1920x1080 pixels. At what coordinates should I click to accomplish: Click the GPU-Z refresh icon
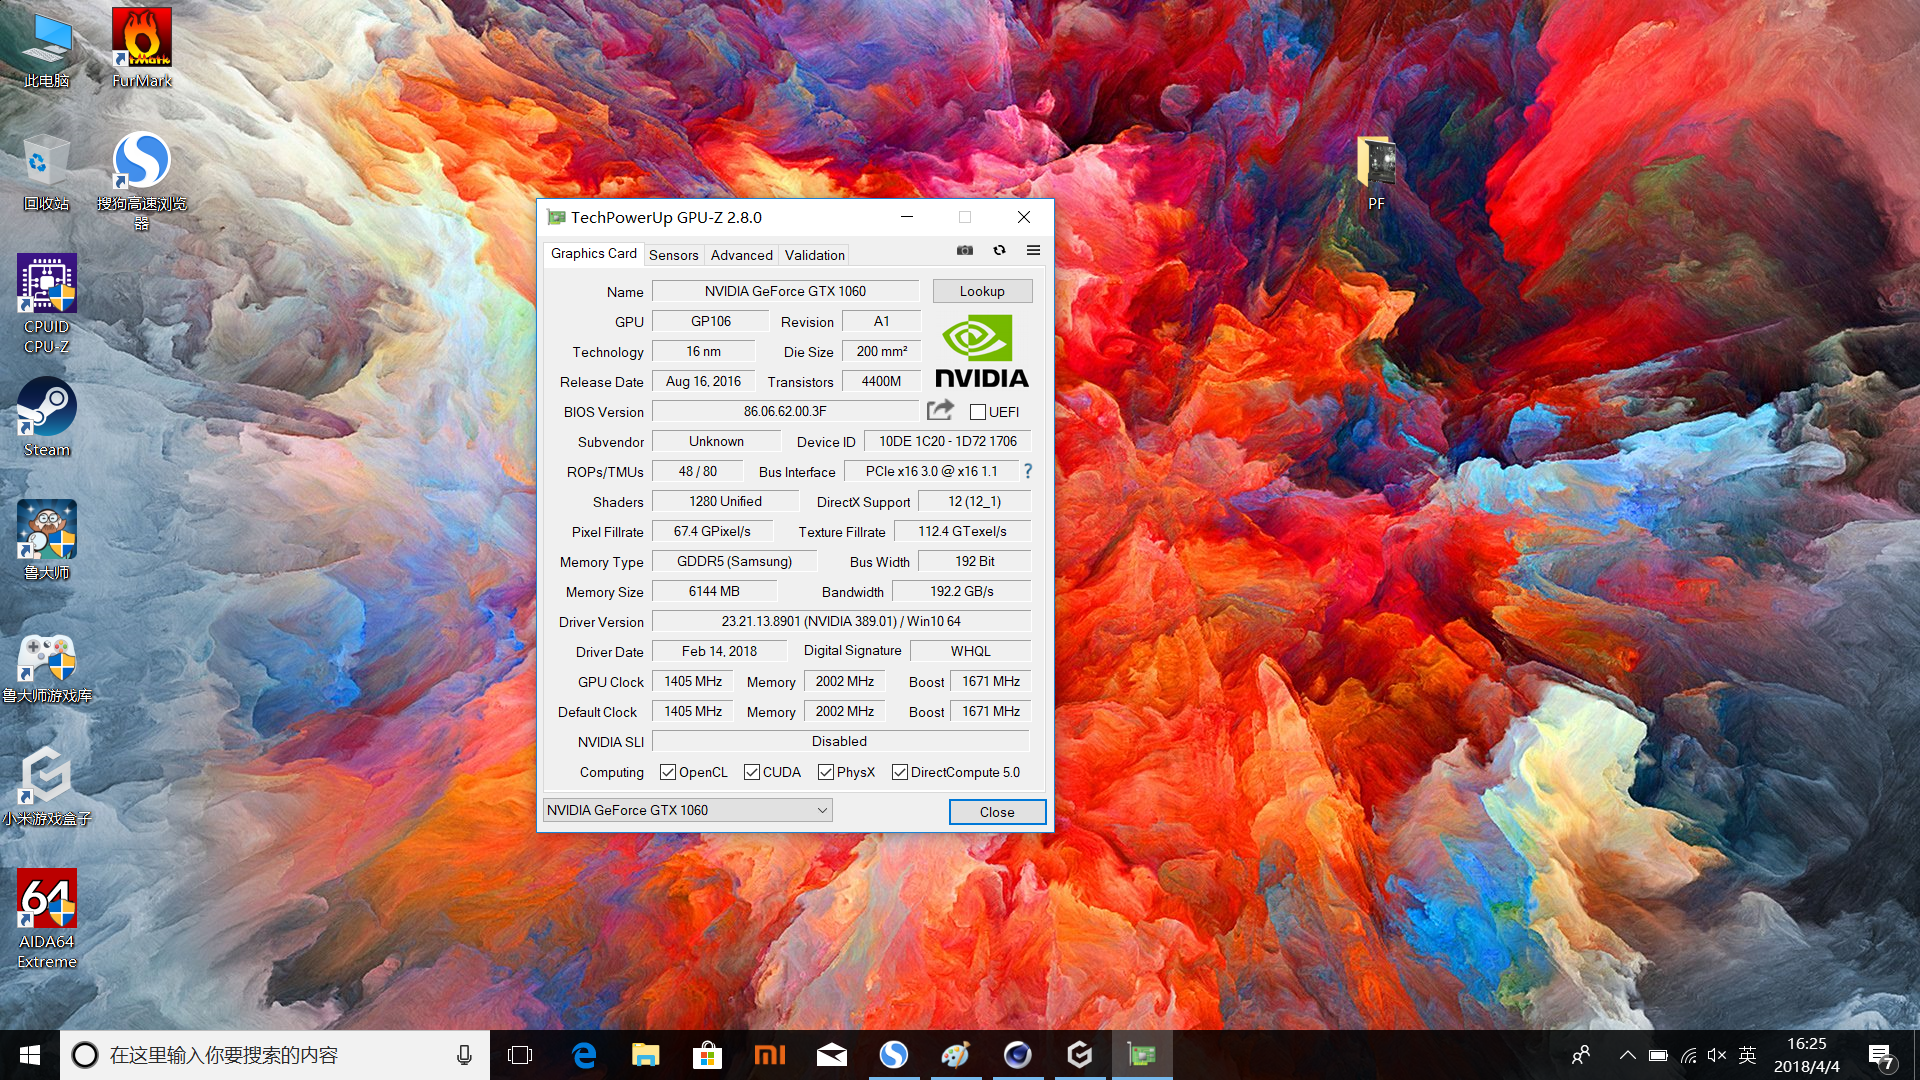tap(999, 250)
